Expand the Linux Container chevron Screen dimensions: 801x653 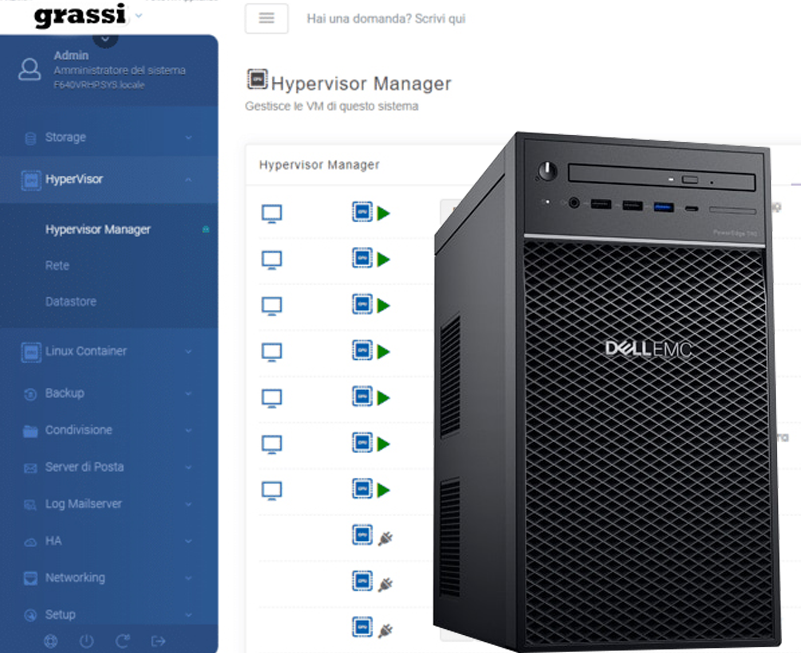[x=189, y=352]
